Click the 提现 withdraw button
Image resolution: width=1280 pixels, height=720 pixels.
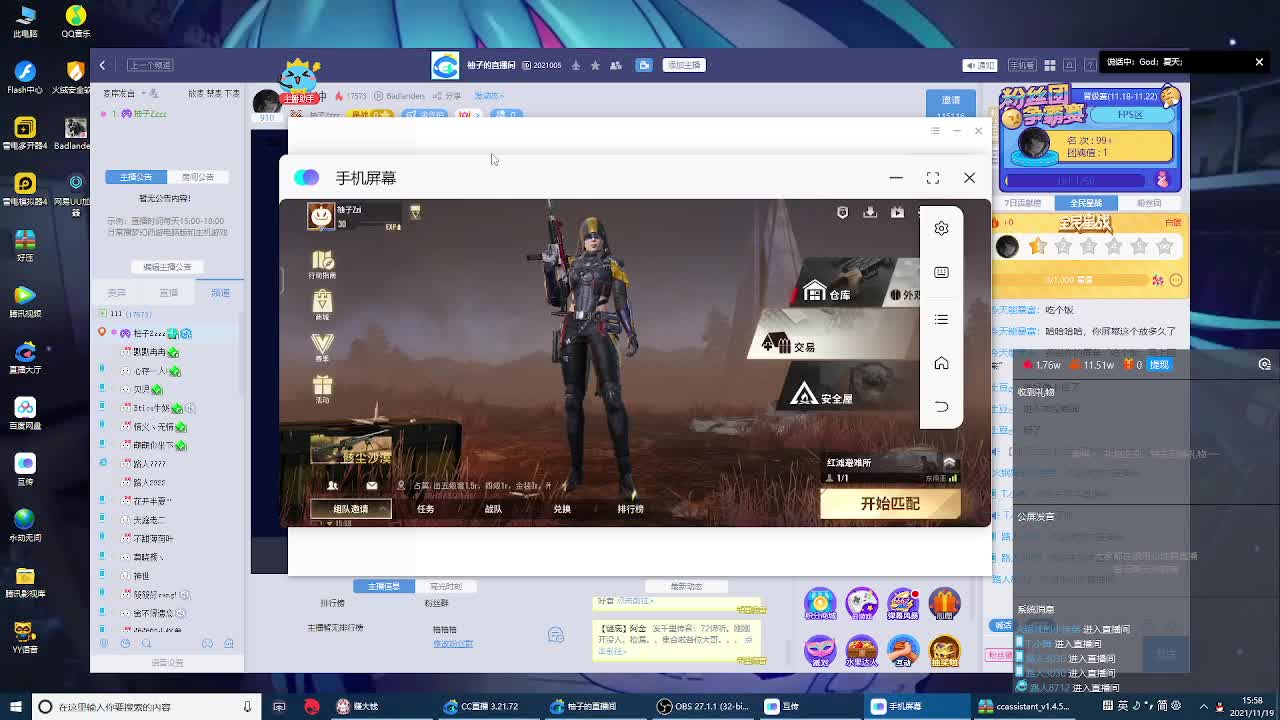[x=1159, y=365]
